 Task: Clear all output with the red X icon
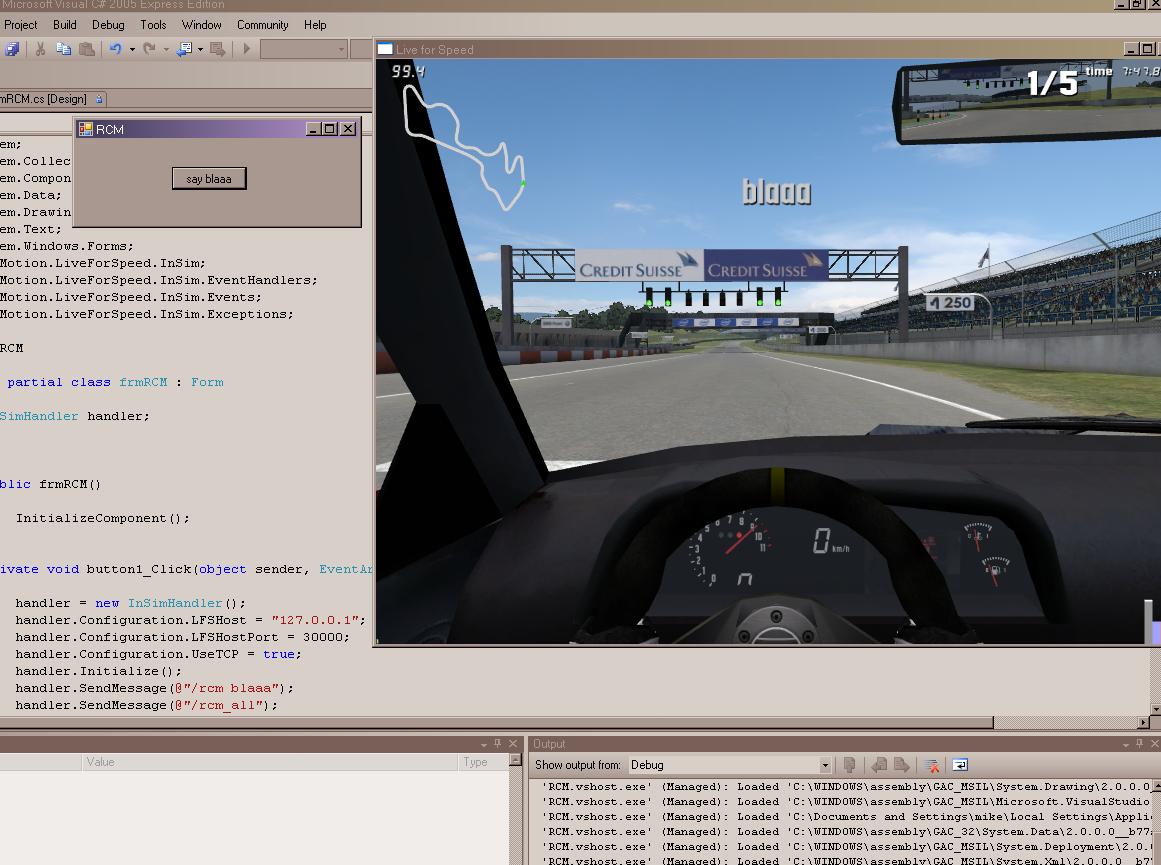(x=932, y=765)
